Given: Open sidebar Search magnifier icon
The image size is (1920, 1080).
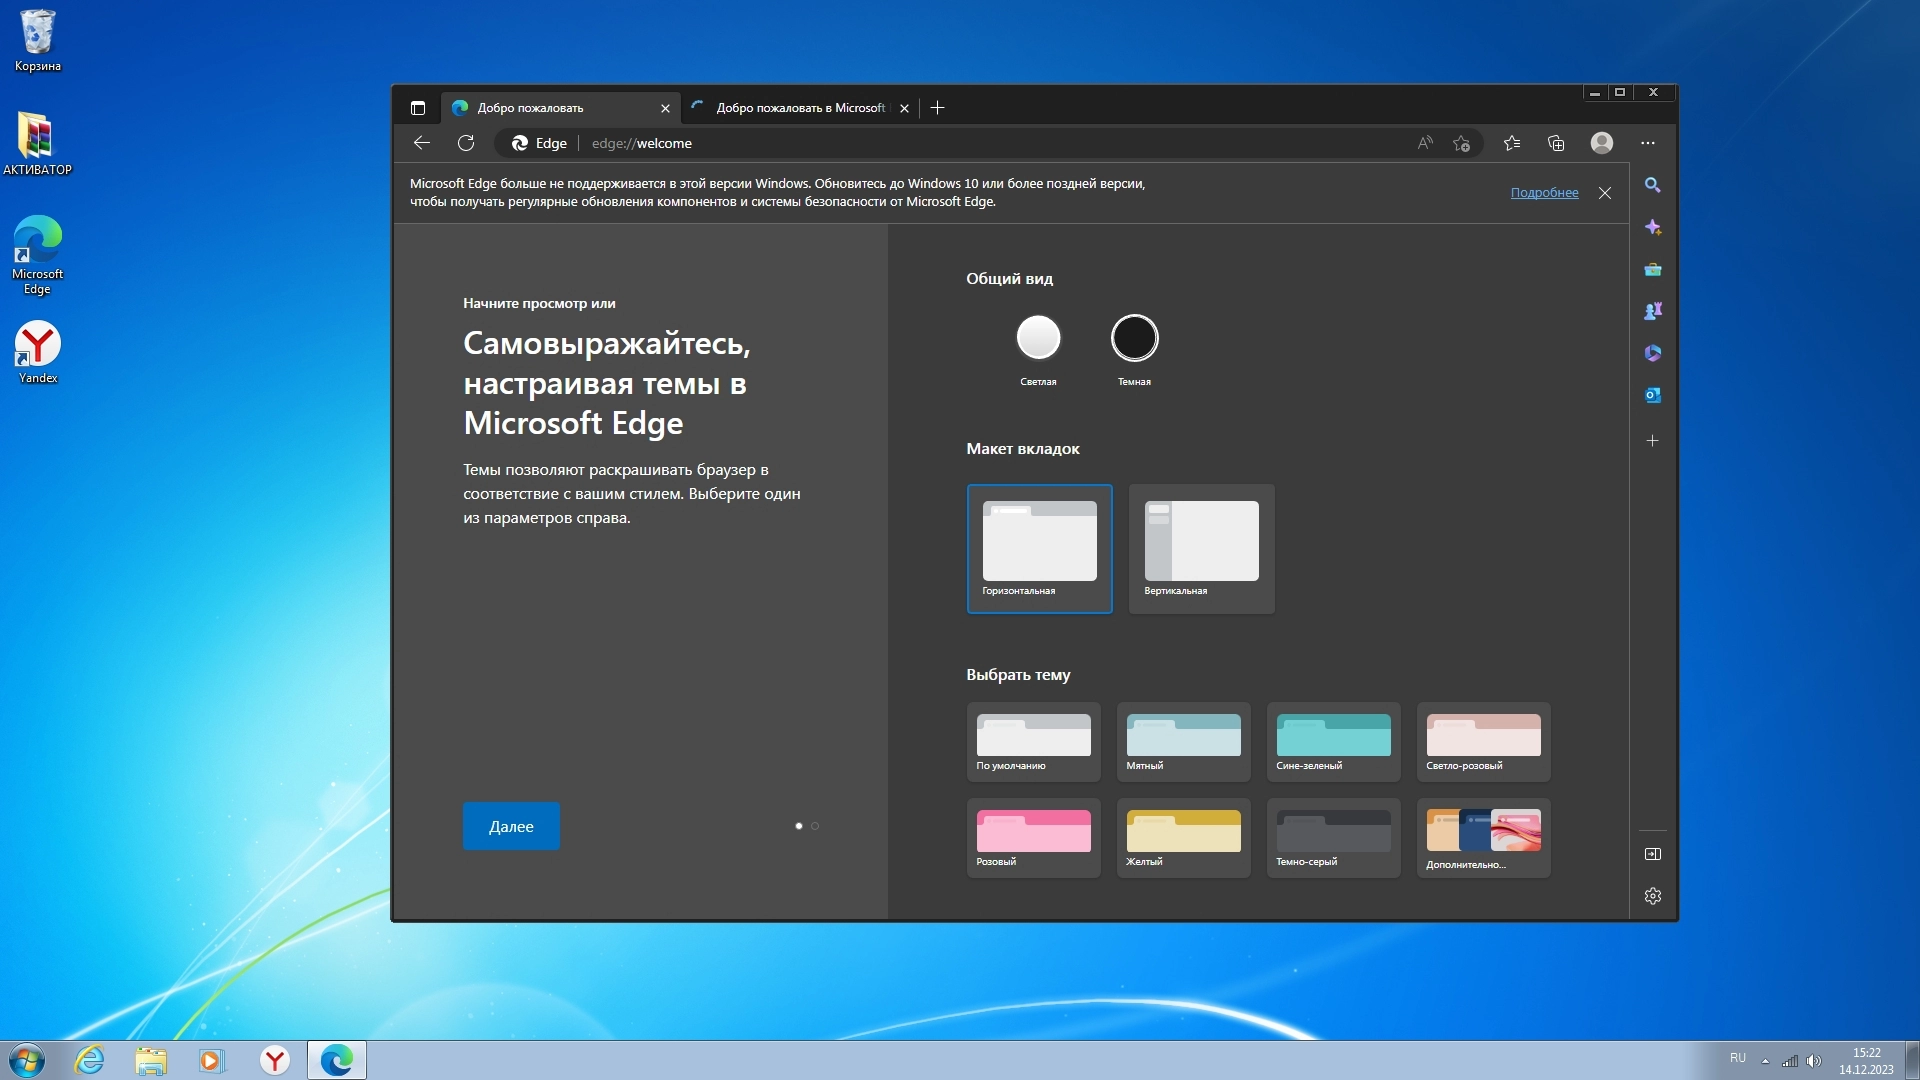Looking at the screenshot, I should tap(1652, 186).
